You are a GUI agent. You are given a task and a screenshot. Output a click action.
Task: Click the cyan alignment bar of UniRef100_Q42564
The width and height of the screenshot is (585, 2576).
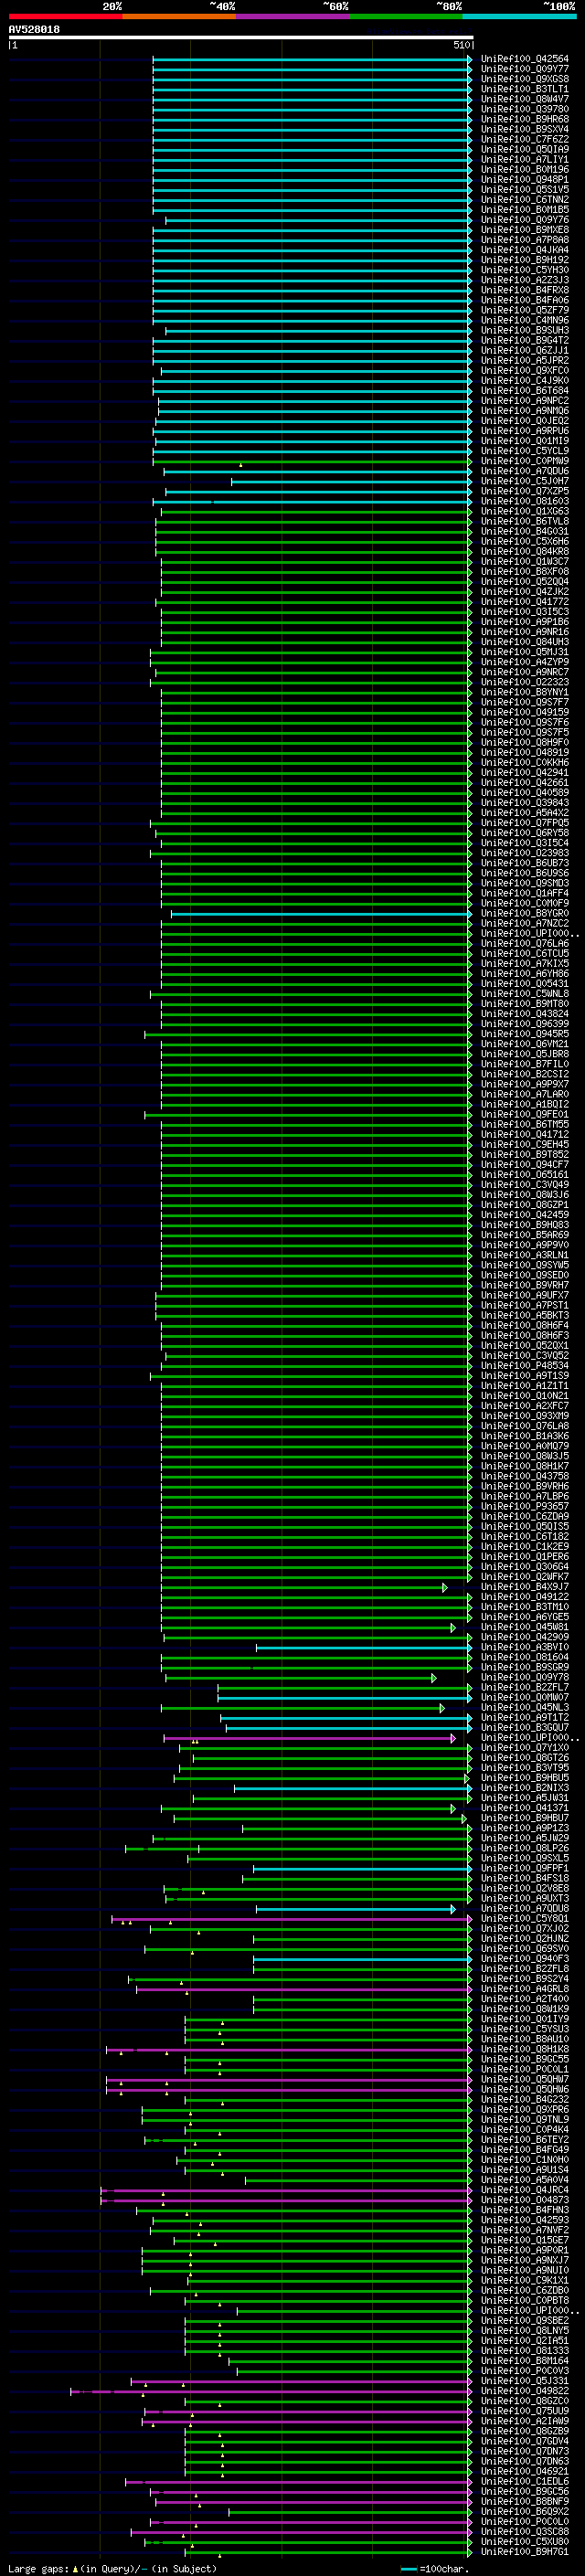coord(312,59)
